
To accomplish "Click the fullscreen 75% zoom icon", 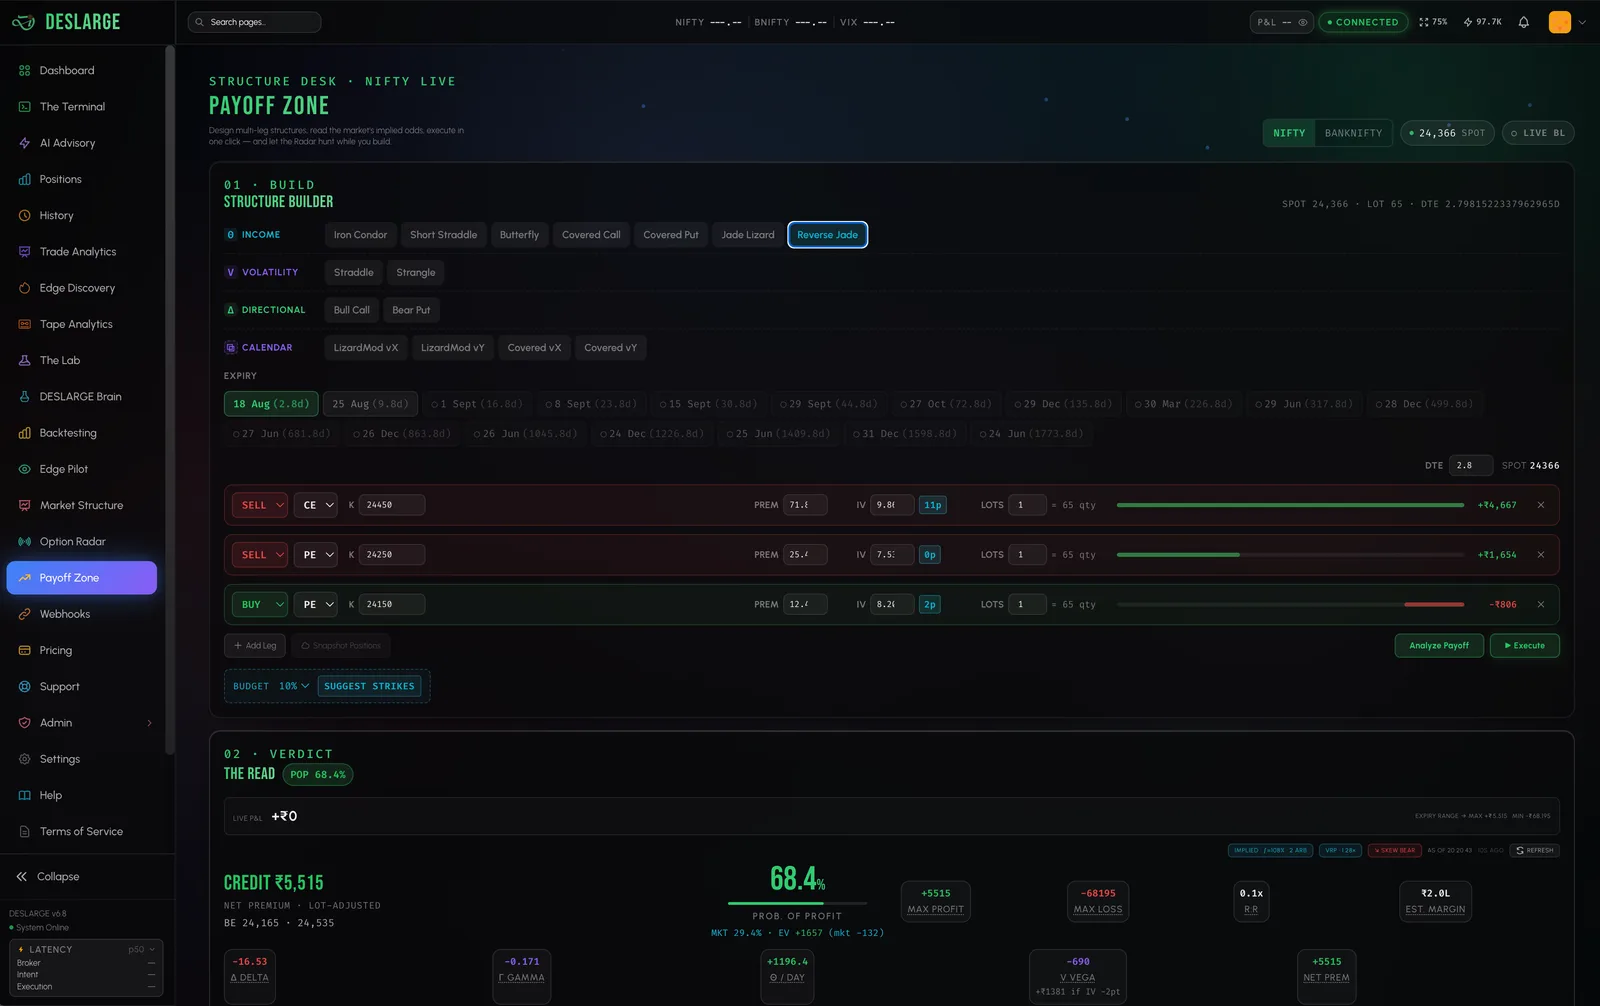I will point(1433,22).
